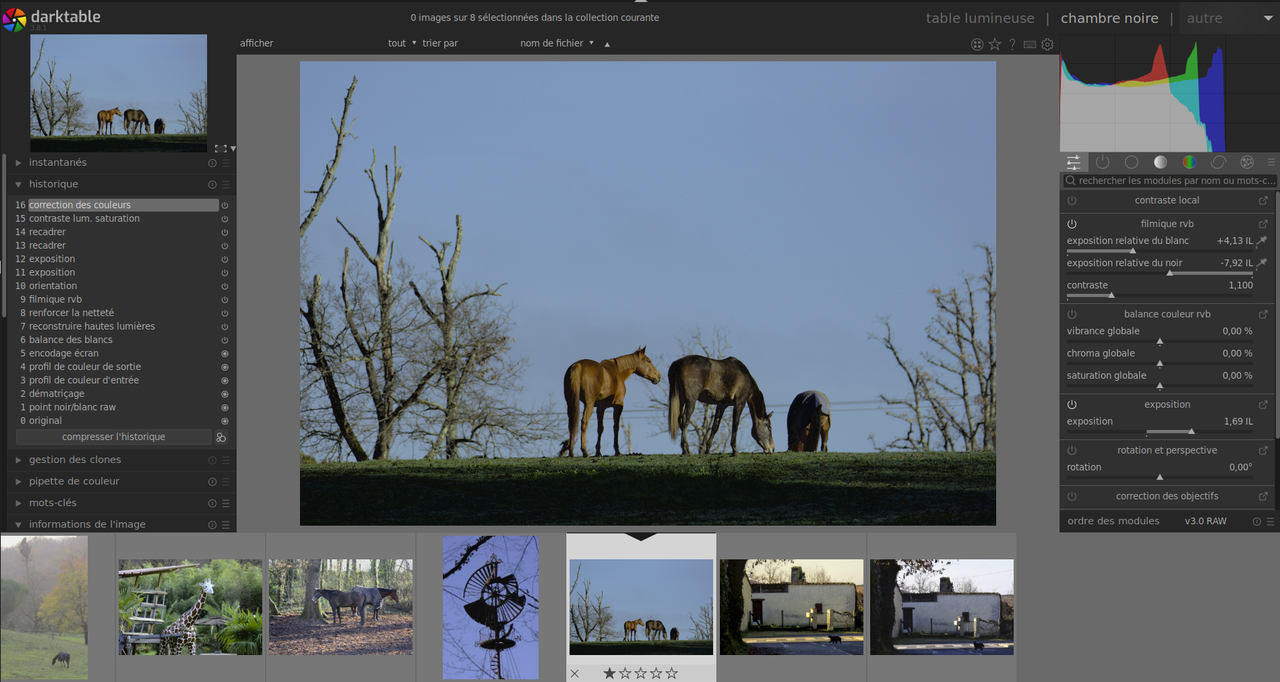
Task: Disable the filmique rvb module
Action: (1072, 224)
